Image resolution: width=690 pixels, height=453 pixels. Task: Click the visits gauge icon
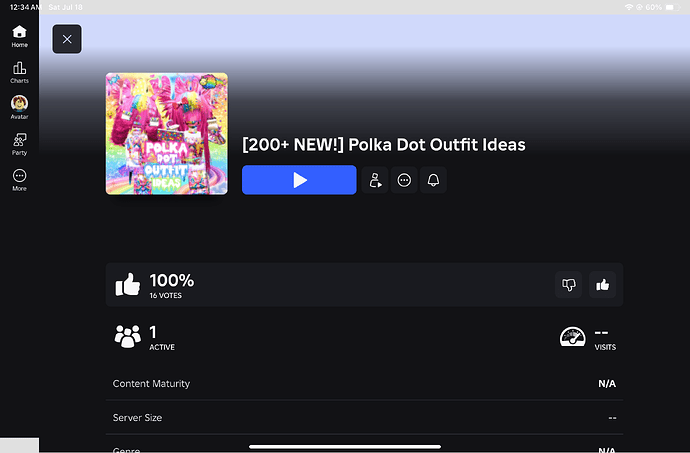[573, 337]
